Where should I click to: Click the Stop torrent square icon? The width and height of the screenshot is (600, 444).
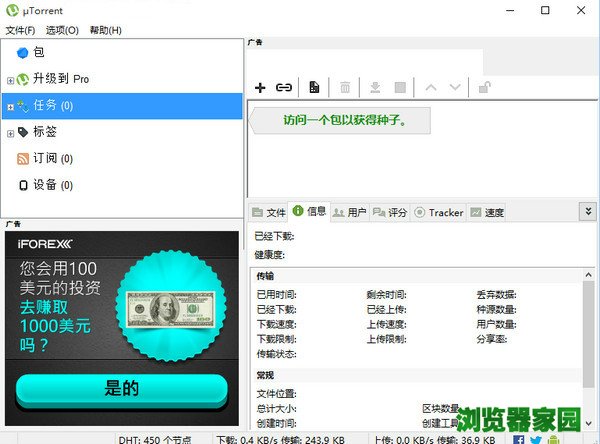click(x=400, y=88)
